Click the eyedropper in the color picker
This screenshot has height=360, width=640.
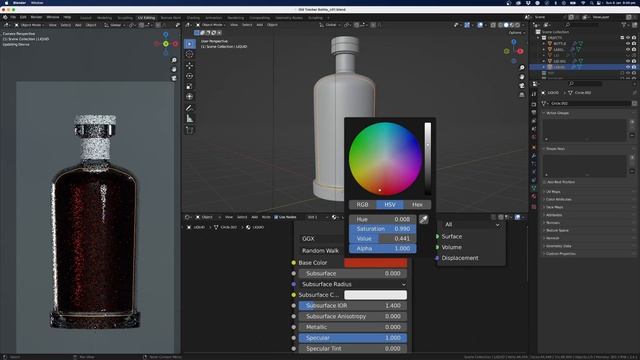pos(424,220)
